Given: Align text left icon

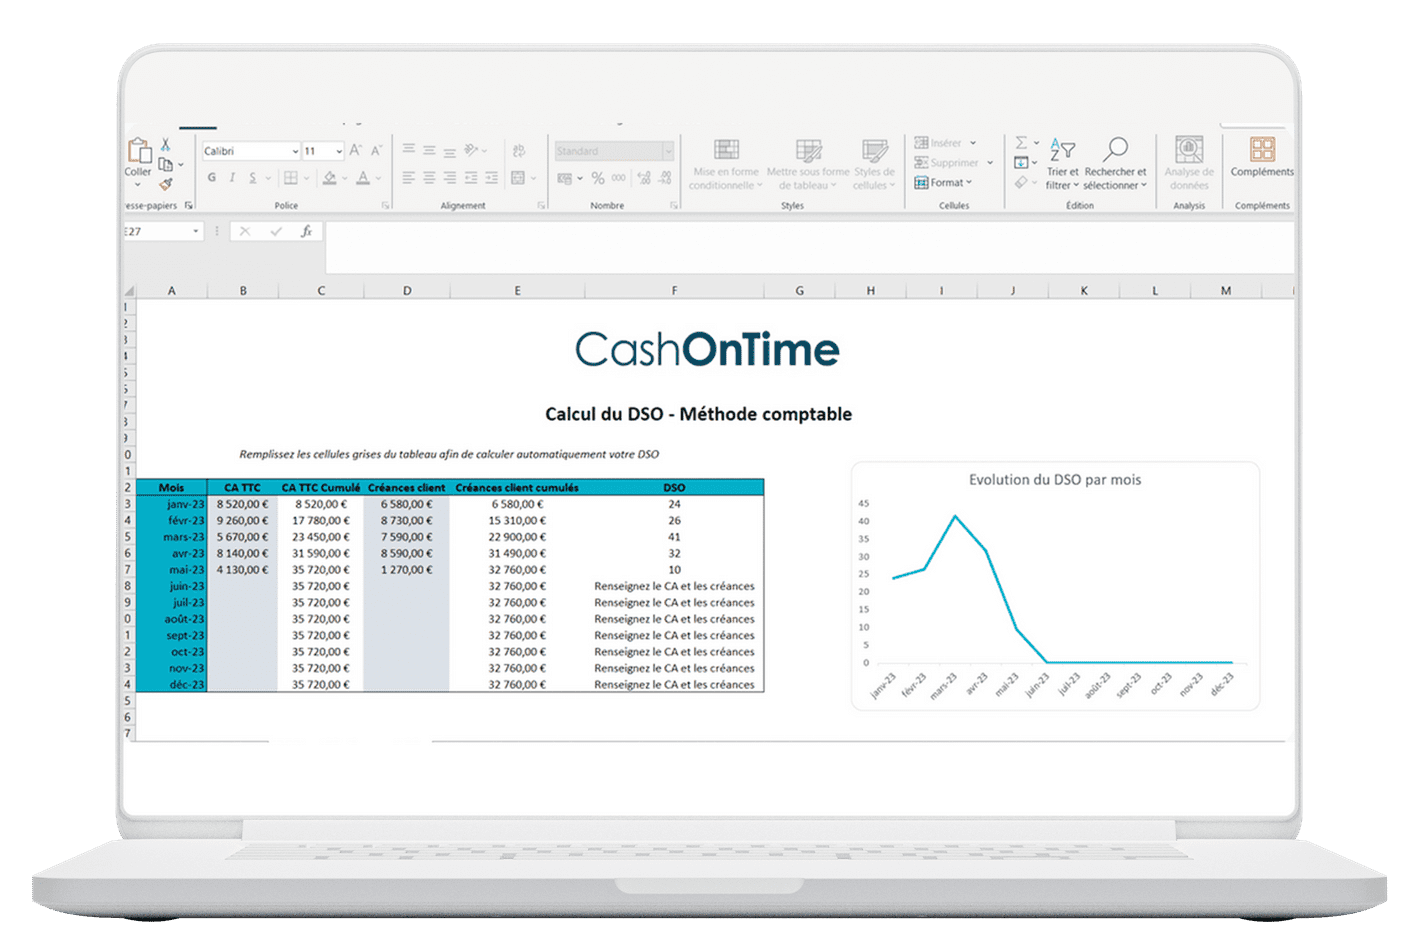Looking at the screenshot, I should [409, 178].
